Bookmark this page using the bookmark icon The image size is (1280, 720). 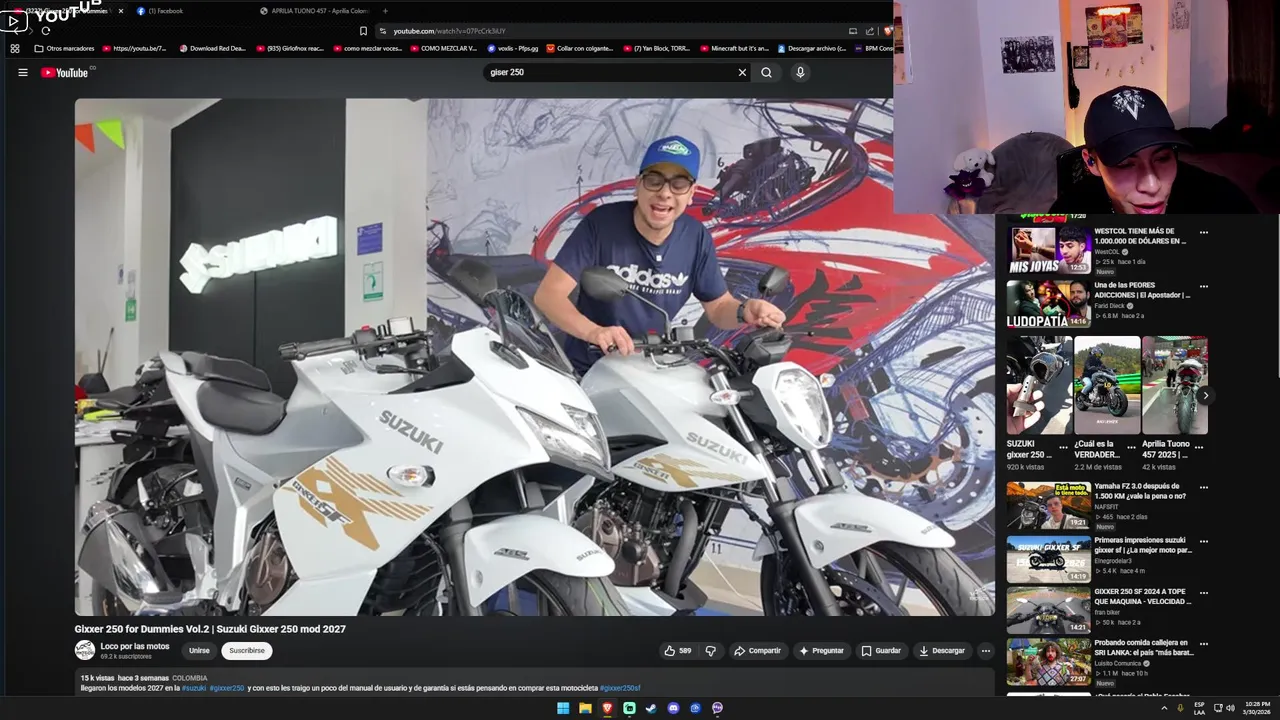coord(363,31)
